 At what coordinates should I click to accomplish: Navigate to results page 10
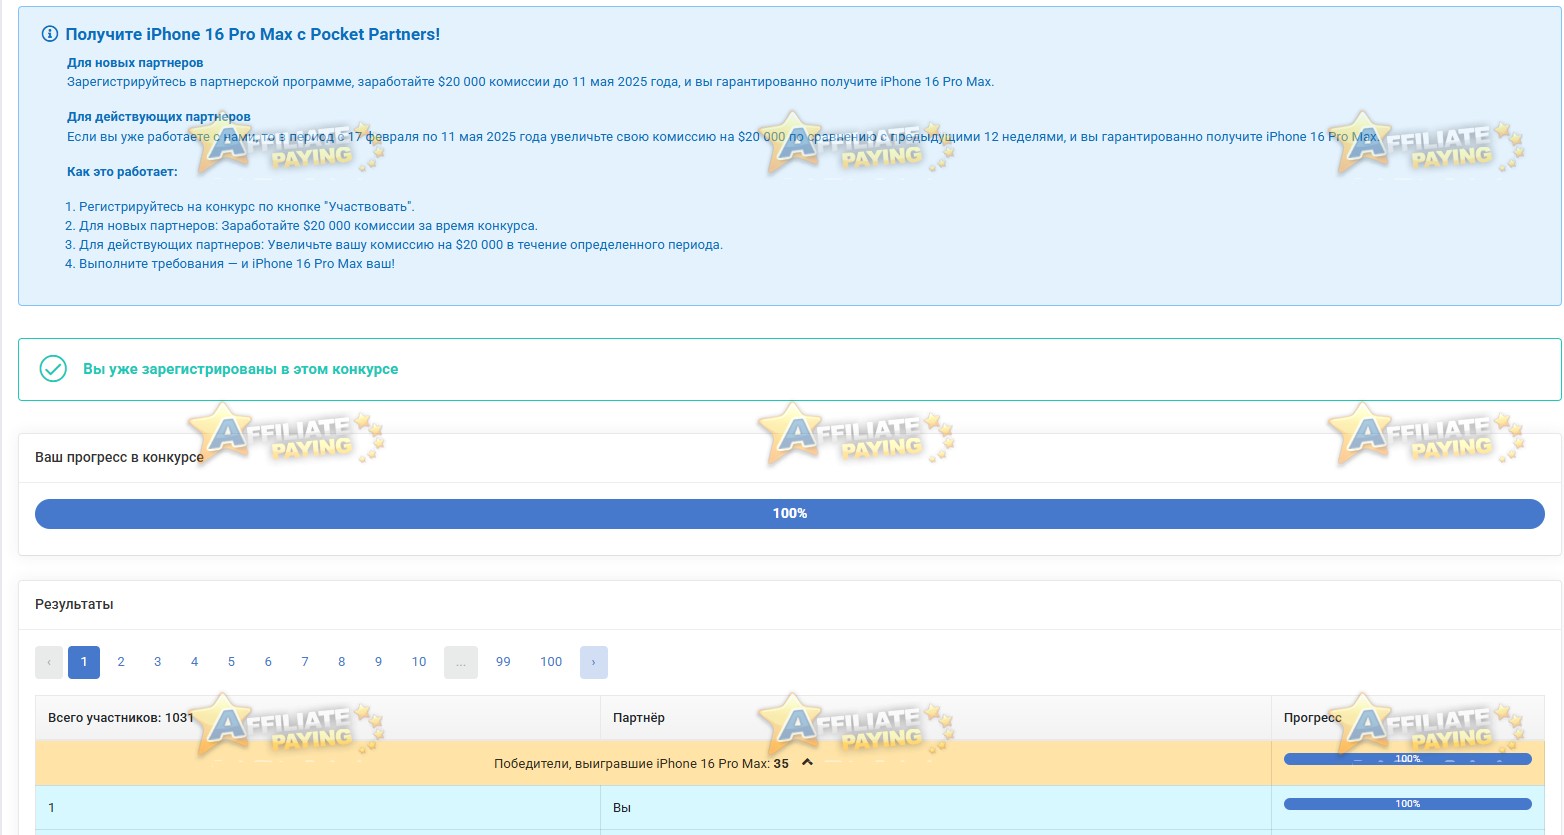[419, 662]
